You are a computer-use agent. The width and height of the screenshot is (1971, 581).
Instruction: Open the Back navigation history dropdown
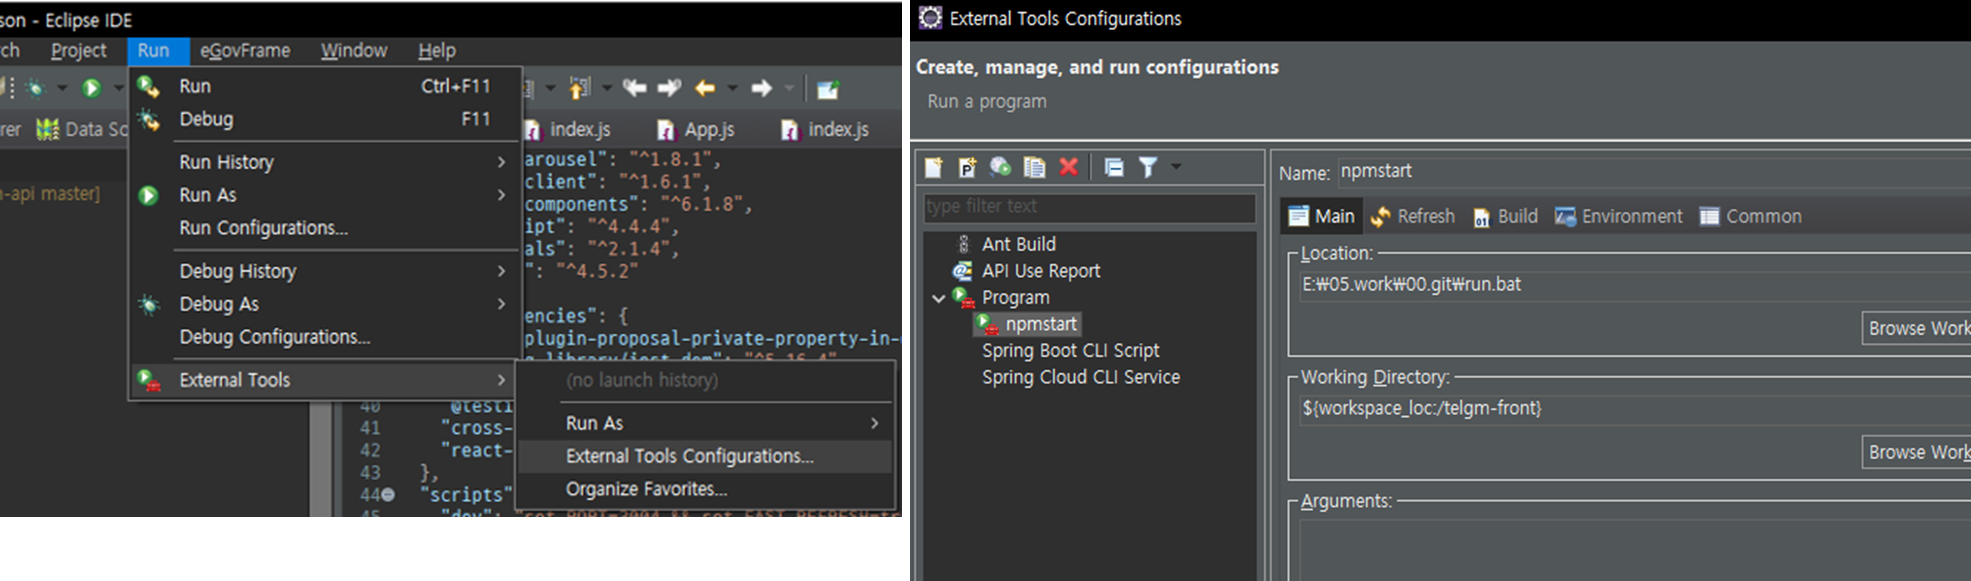[x=732, y=88]
